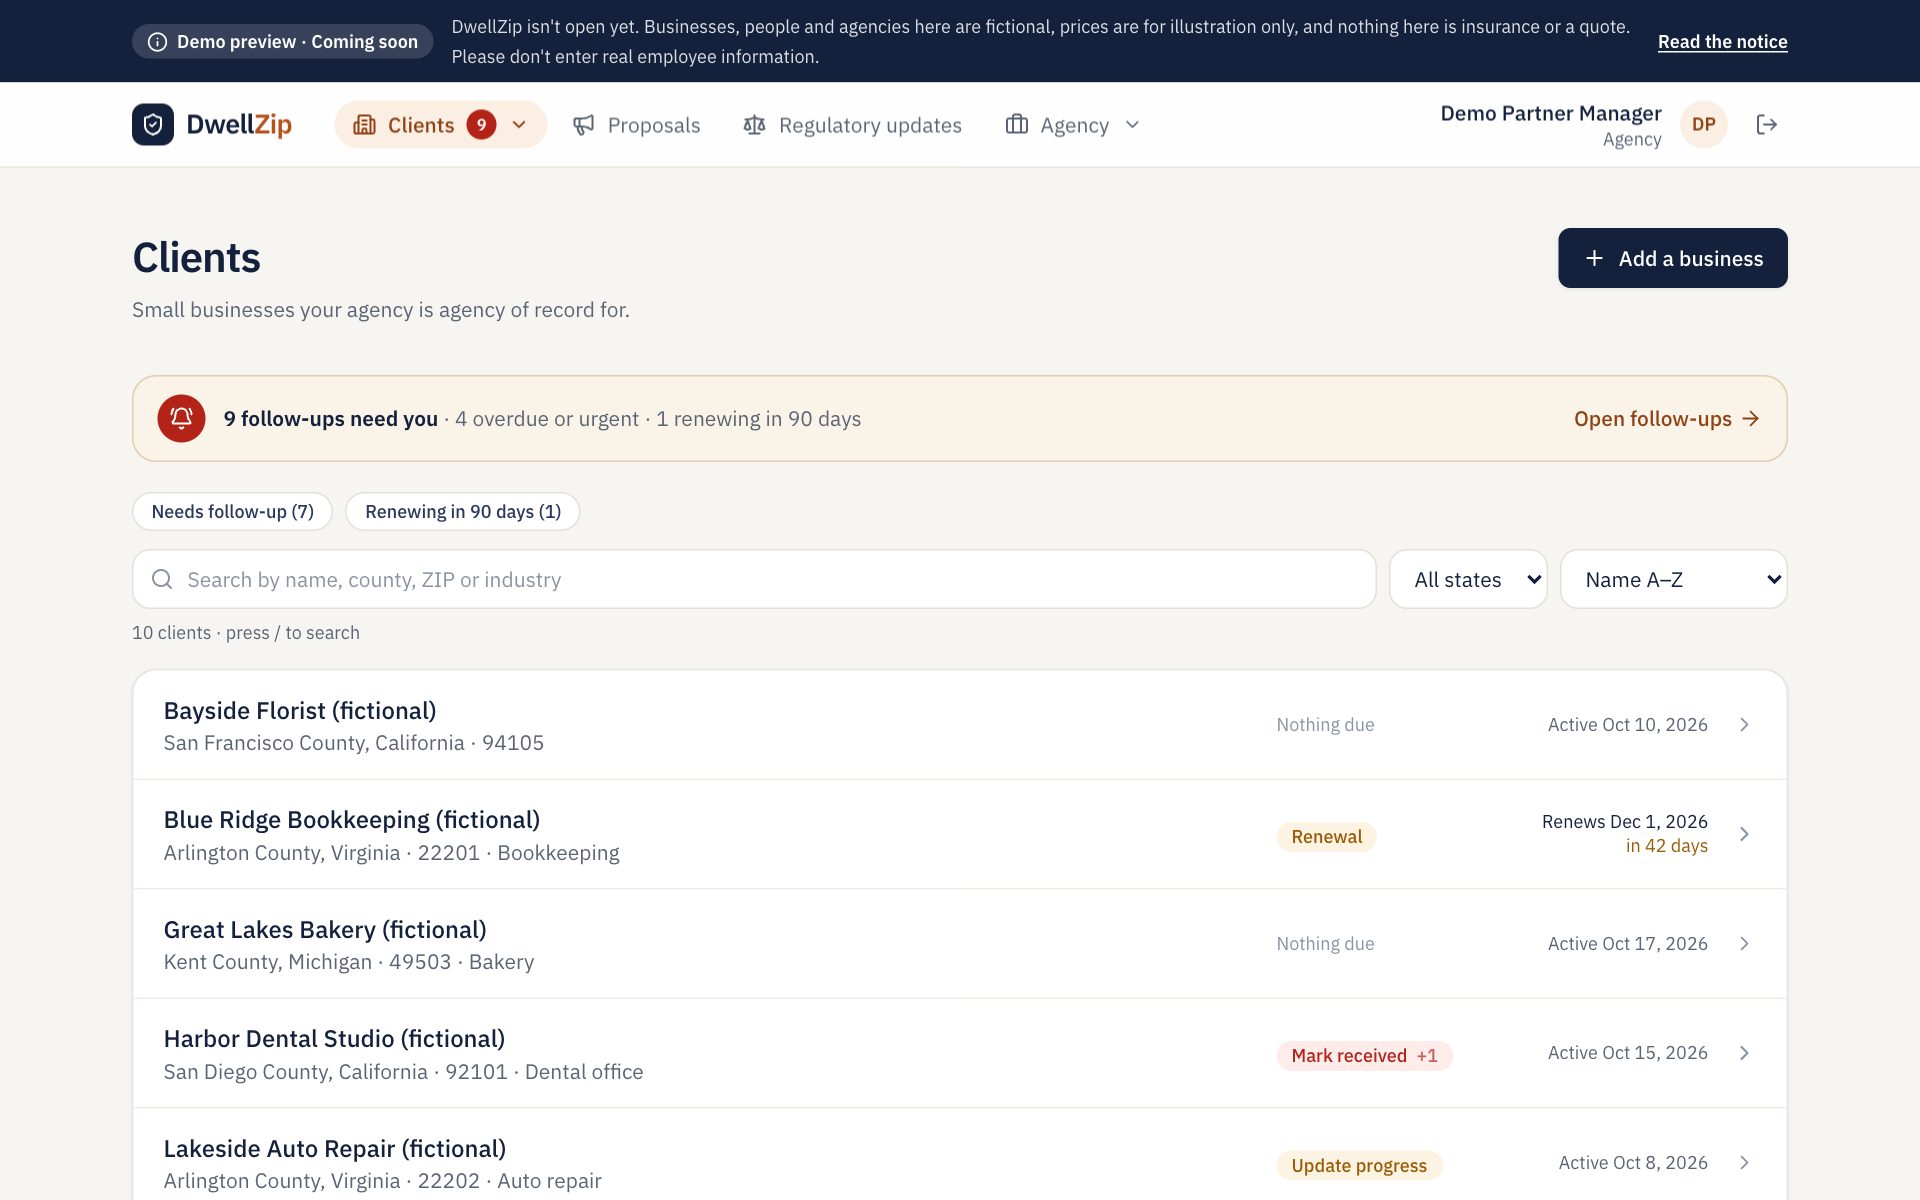Viewport: 1920px width, 1200px height.
Task: Click chevron arrow on Blue Ridge Bookkeeping row
Action: [1744, 834]
